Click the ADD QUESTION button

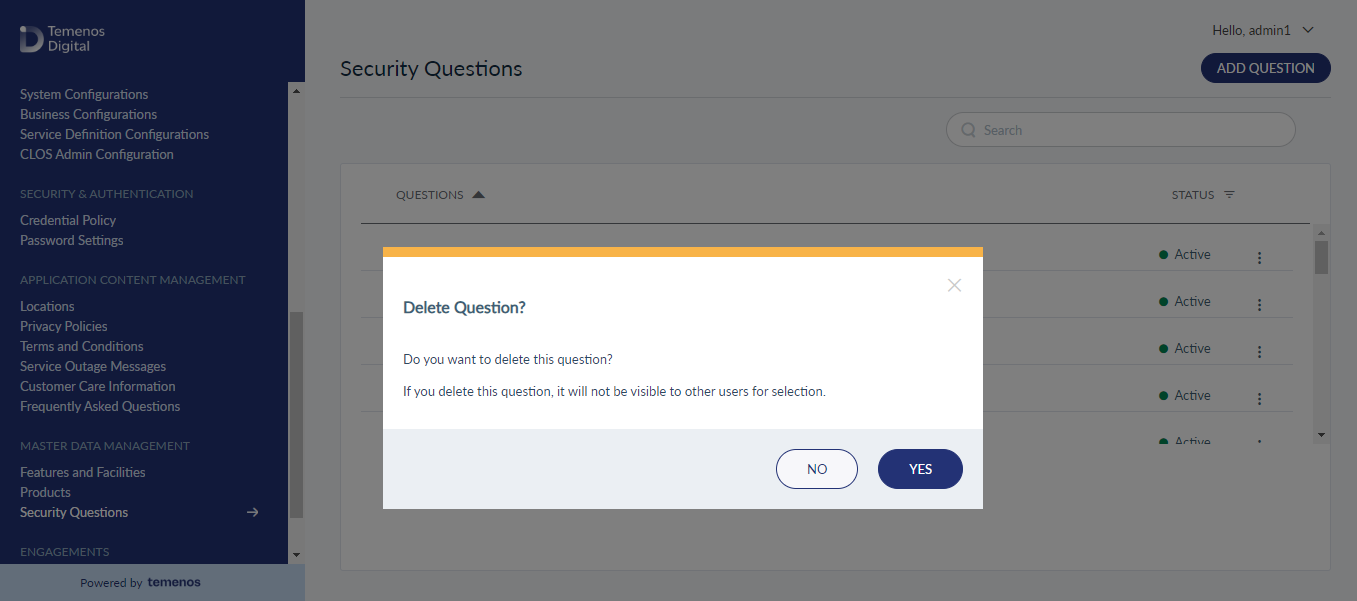point(1265,68)
